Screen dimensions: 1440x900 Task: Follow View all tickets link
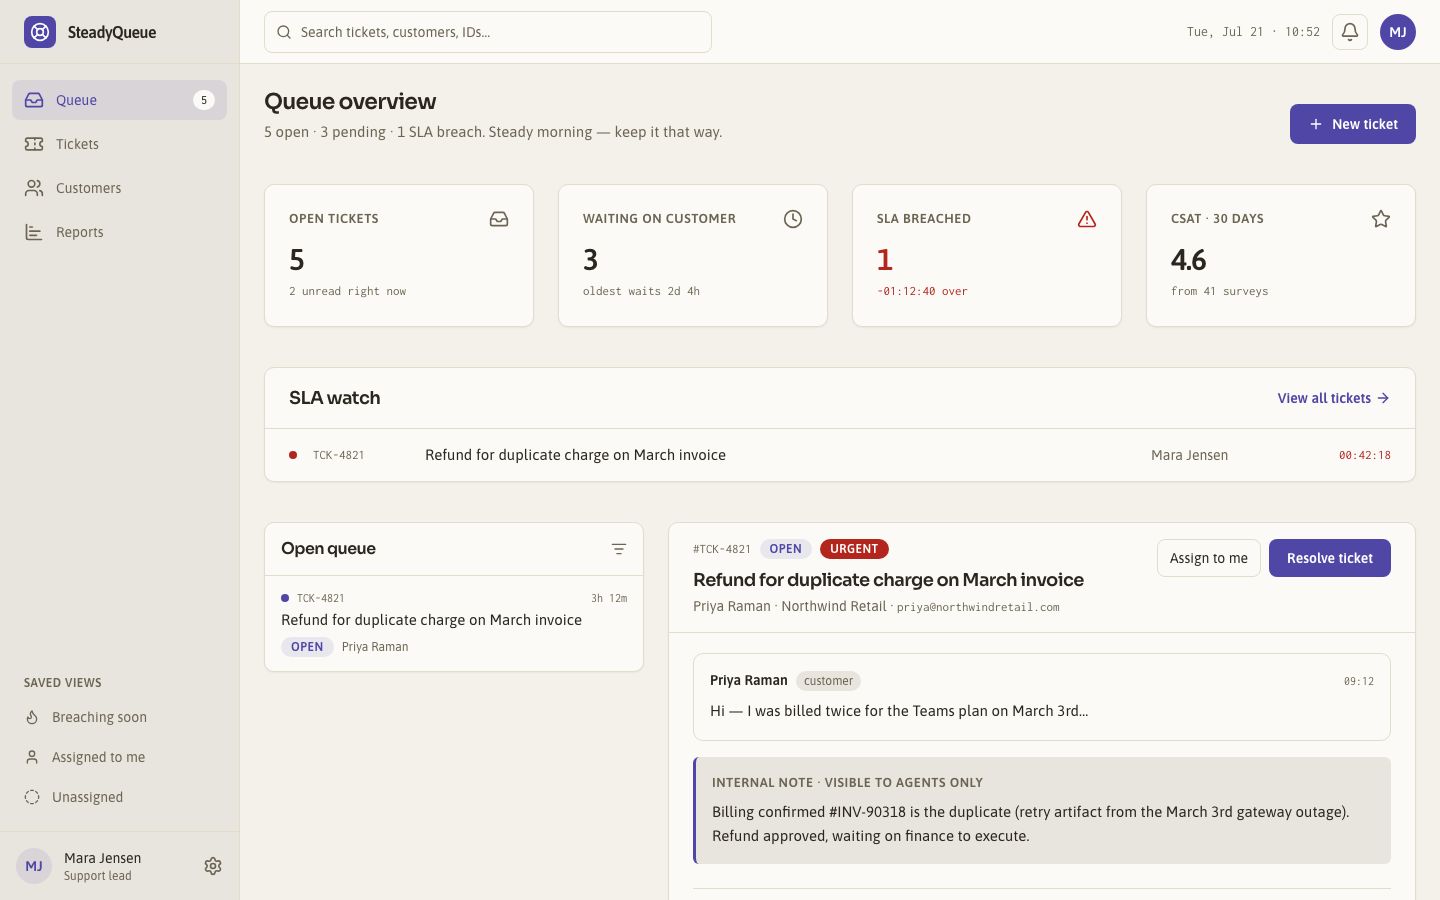click(1333, 398)
